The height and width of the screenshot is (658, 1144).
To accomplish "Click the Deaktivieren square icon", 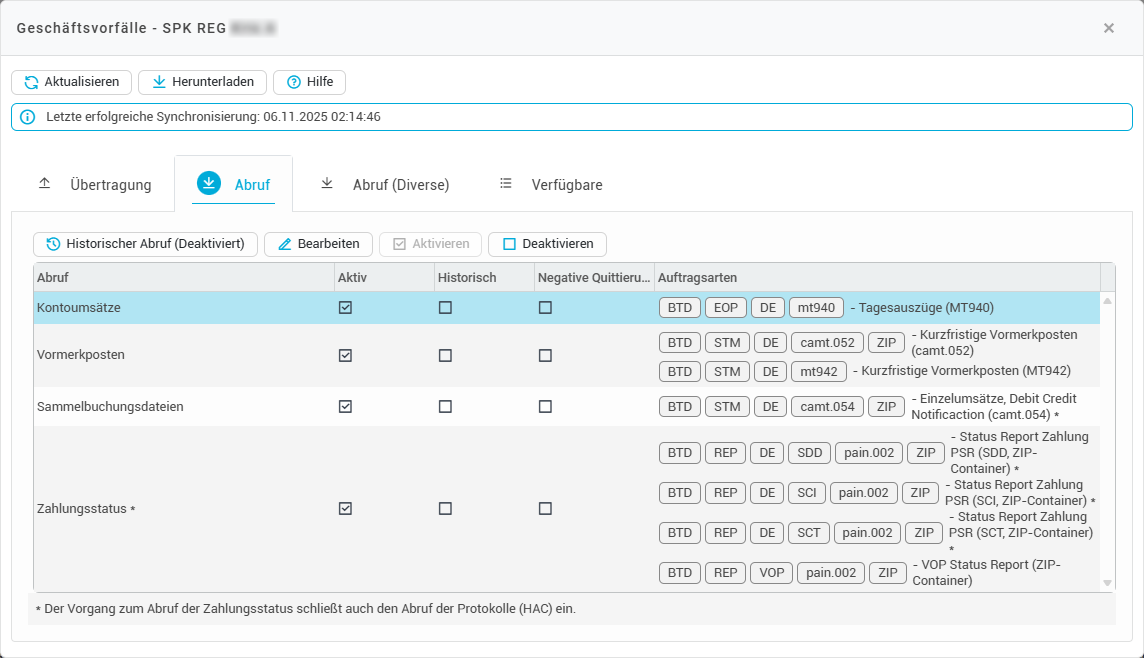I will (509, 244).
